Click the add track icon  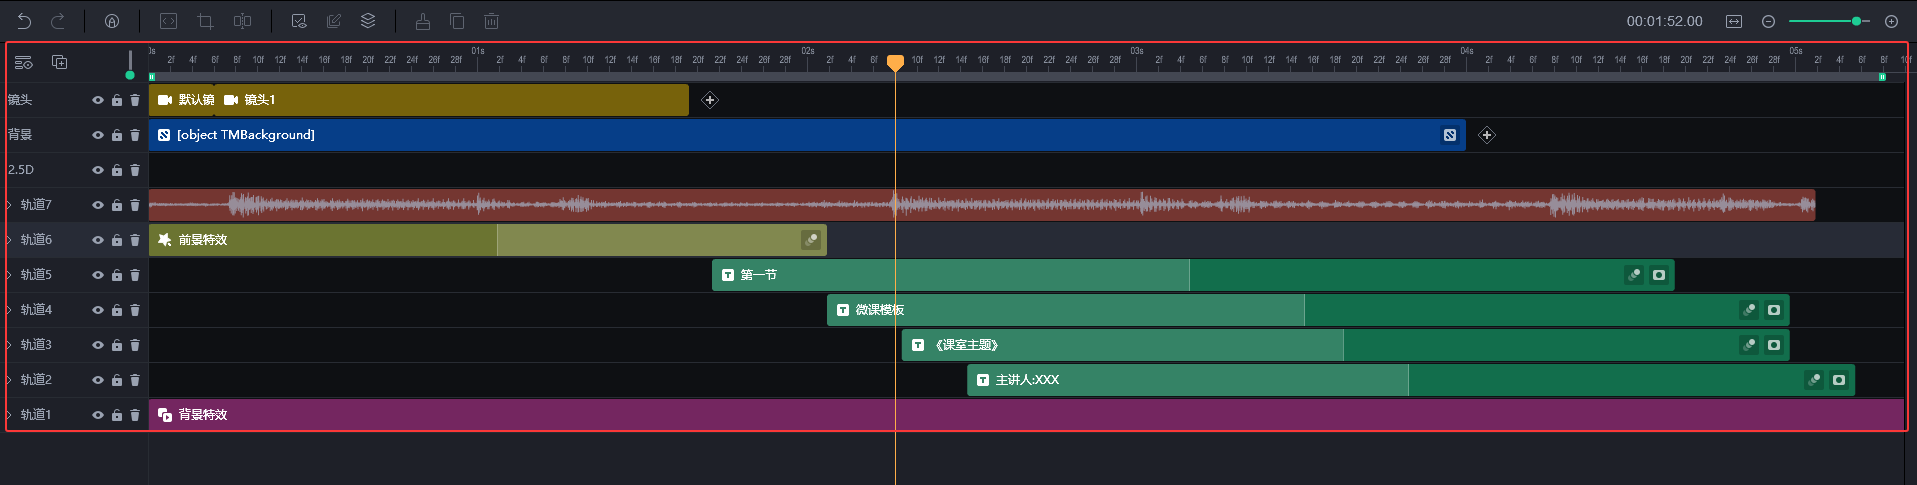click(60, 62)
